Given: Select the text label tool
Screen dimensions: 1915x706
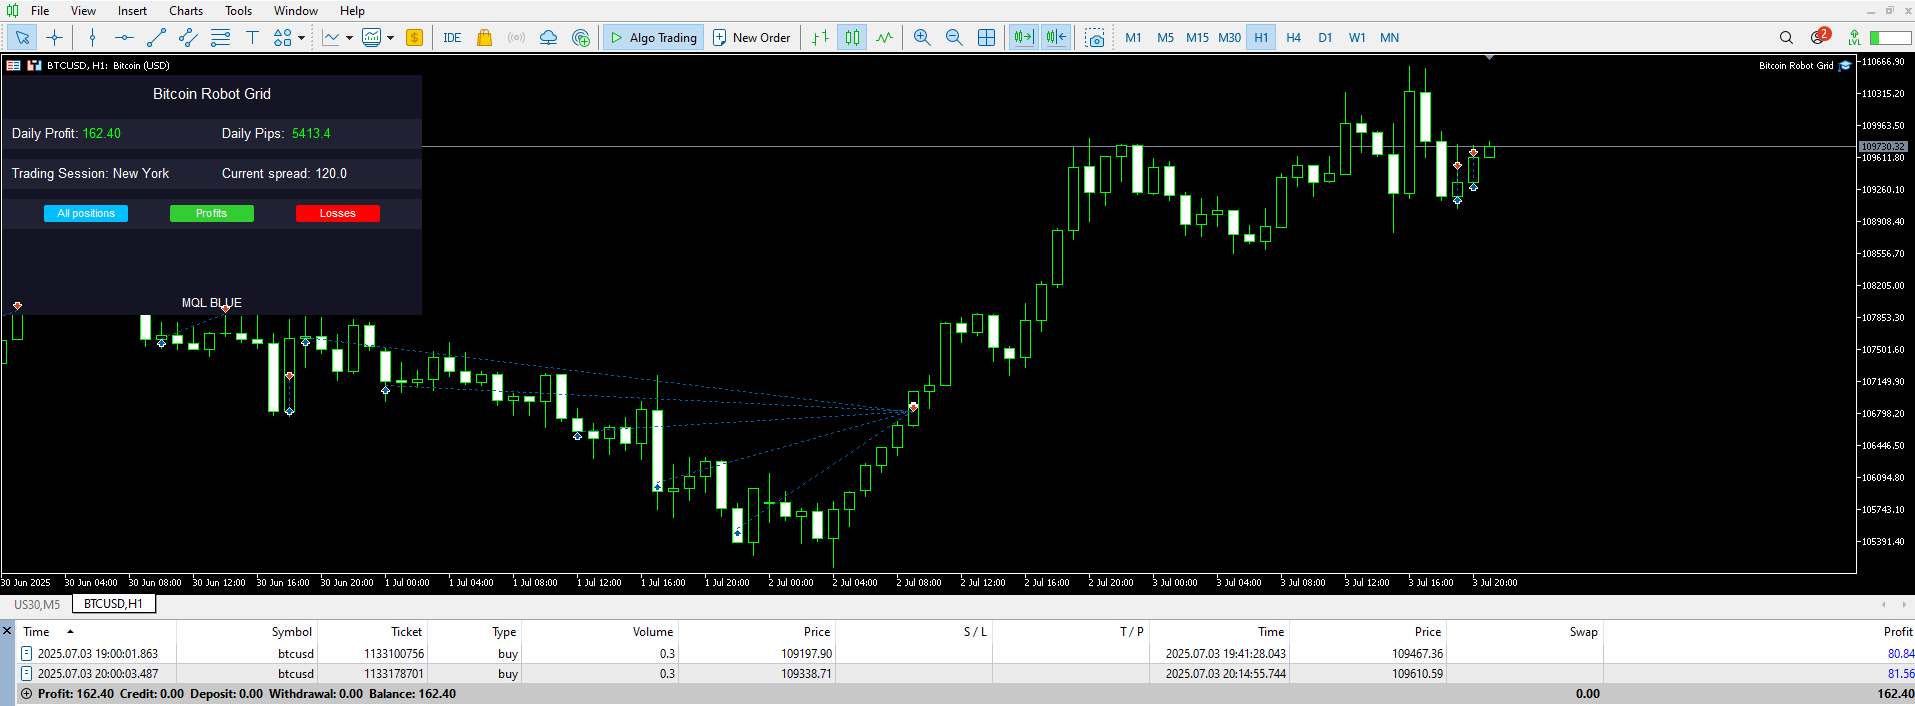Looking at the screenshot, I should (252, 38).
